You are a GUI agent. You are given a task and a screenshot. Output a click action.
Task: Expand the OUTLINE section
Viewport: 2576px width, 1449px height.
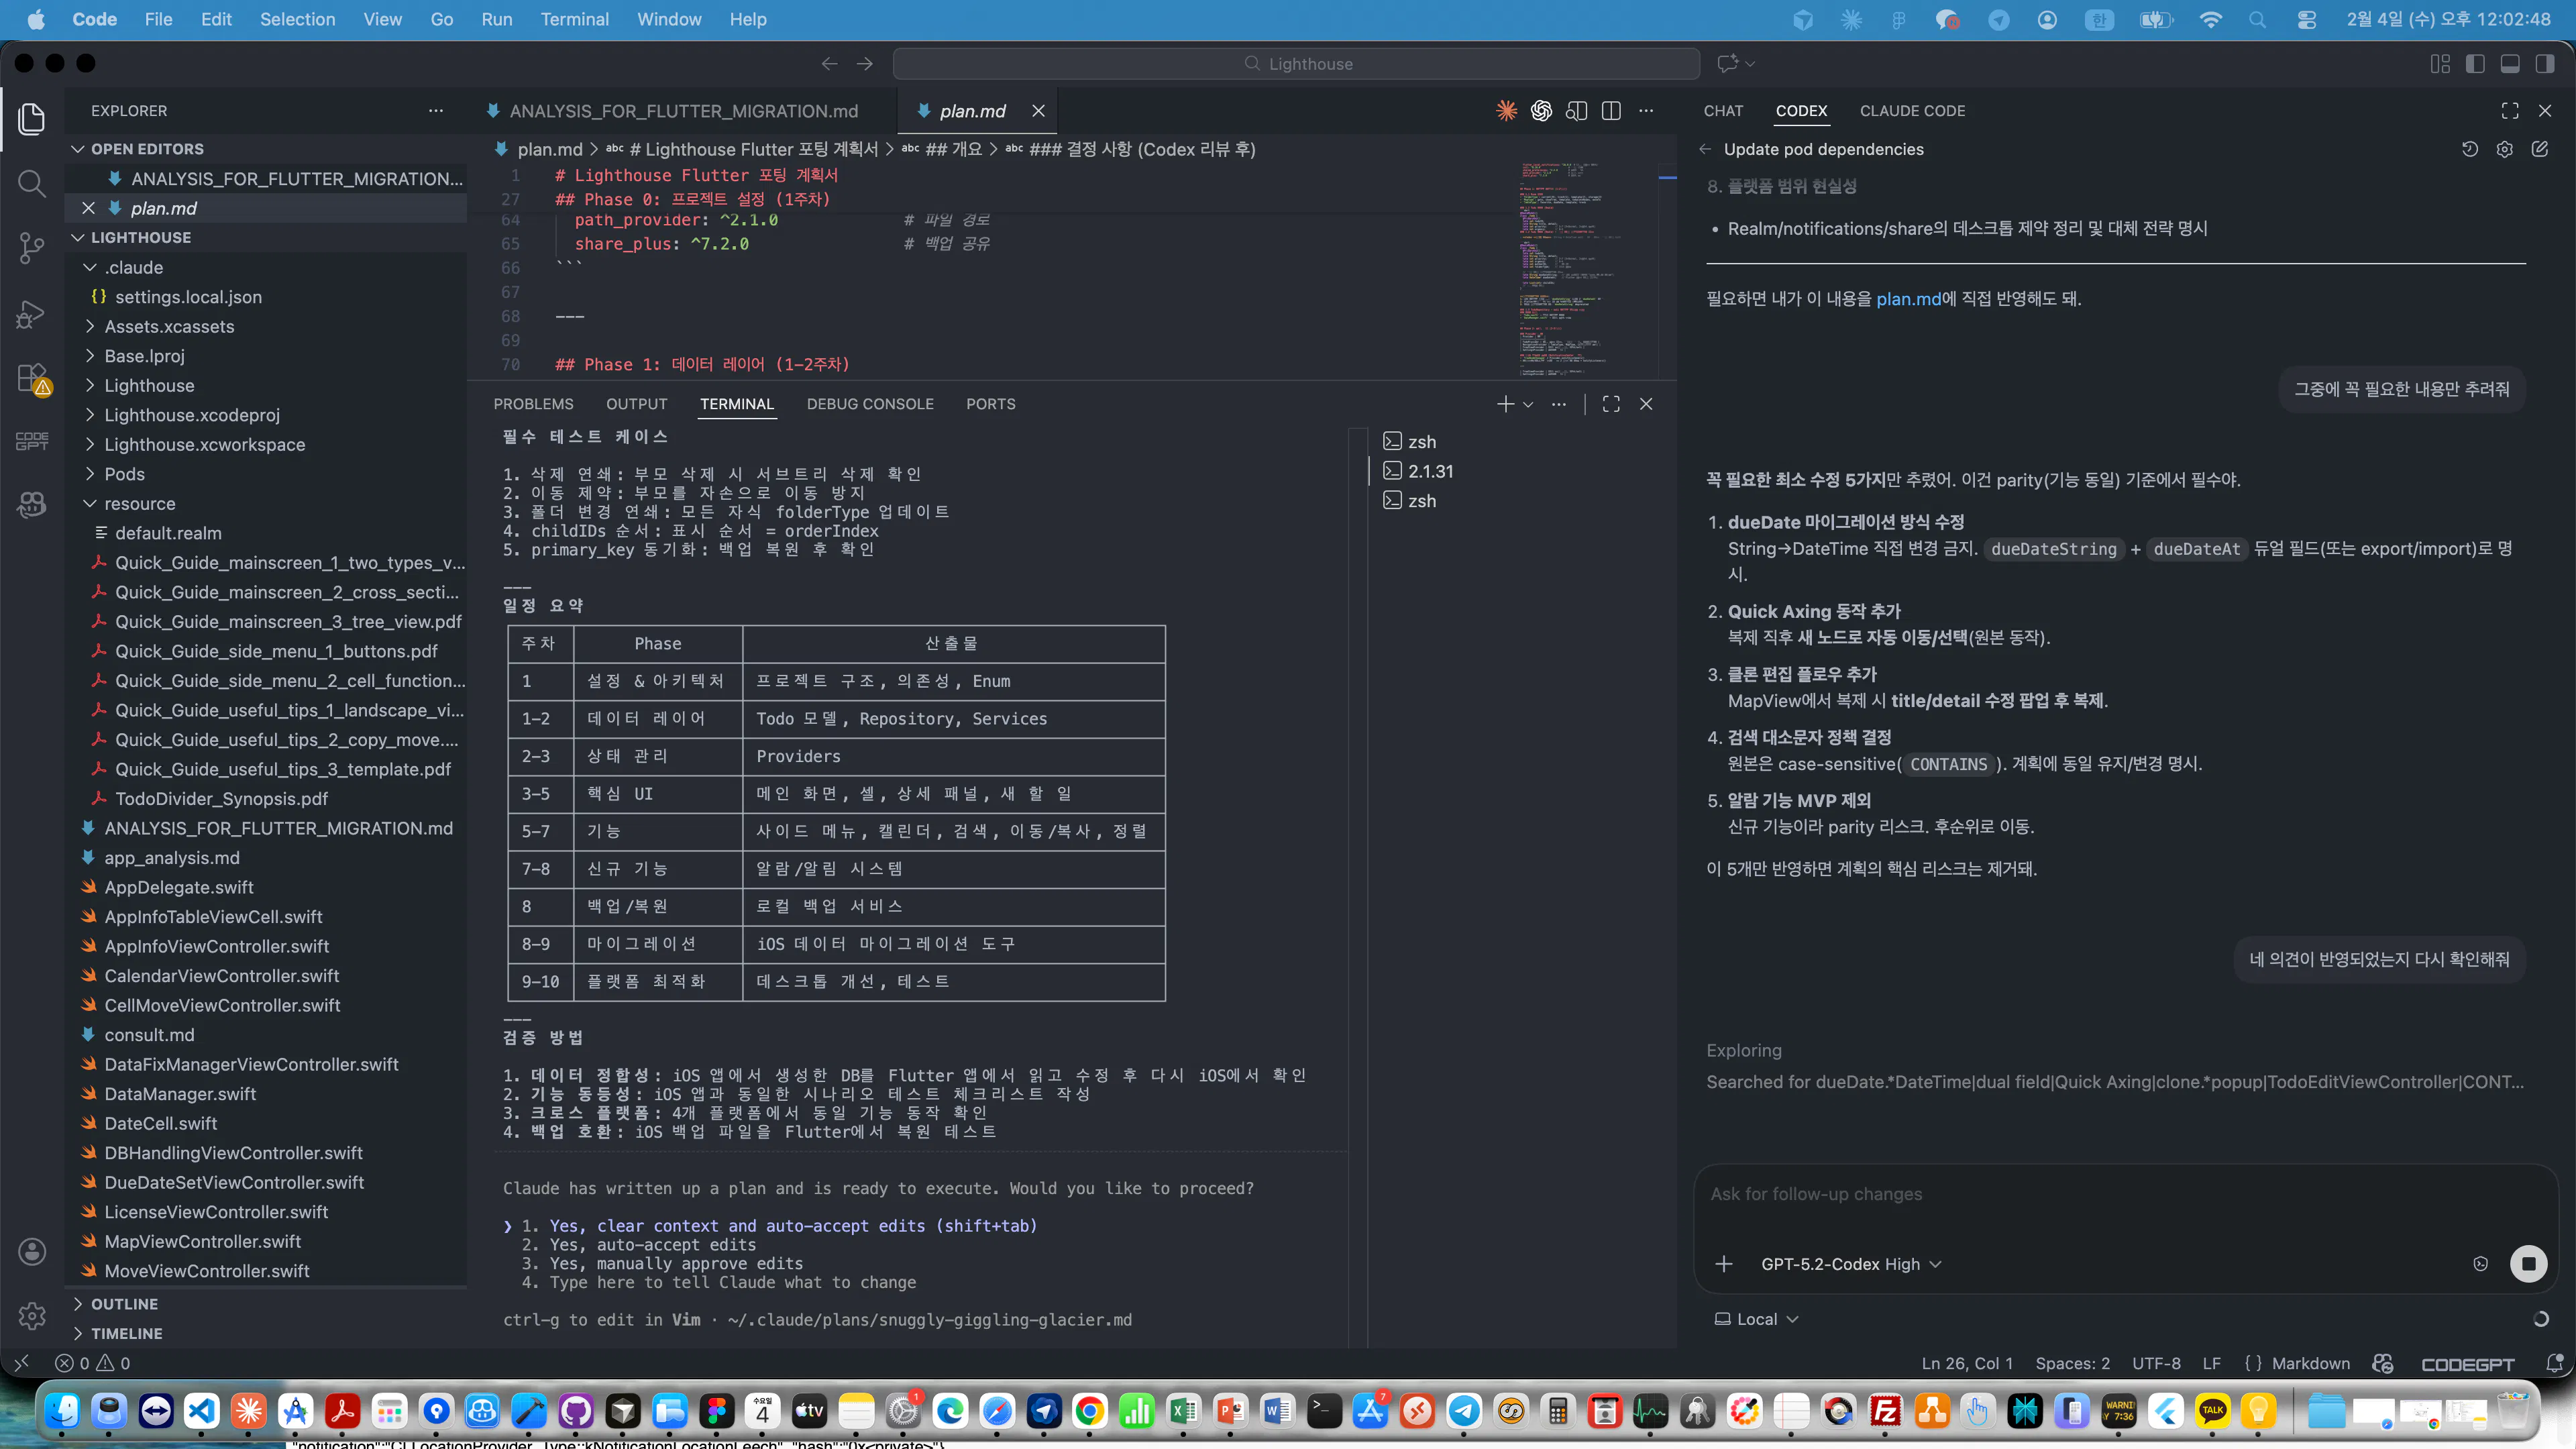click(x=124, y=1304)
